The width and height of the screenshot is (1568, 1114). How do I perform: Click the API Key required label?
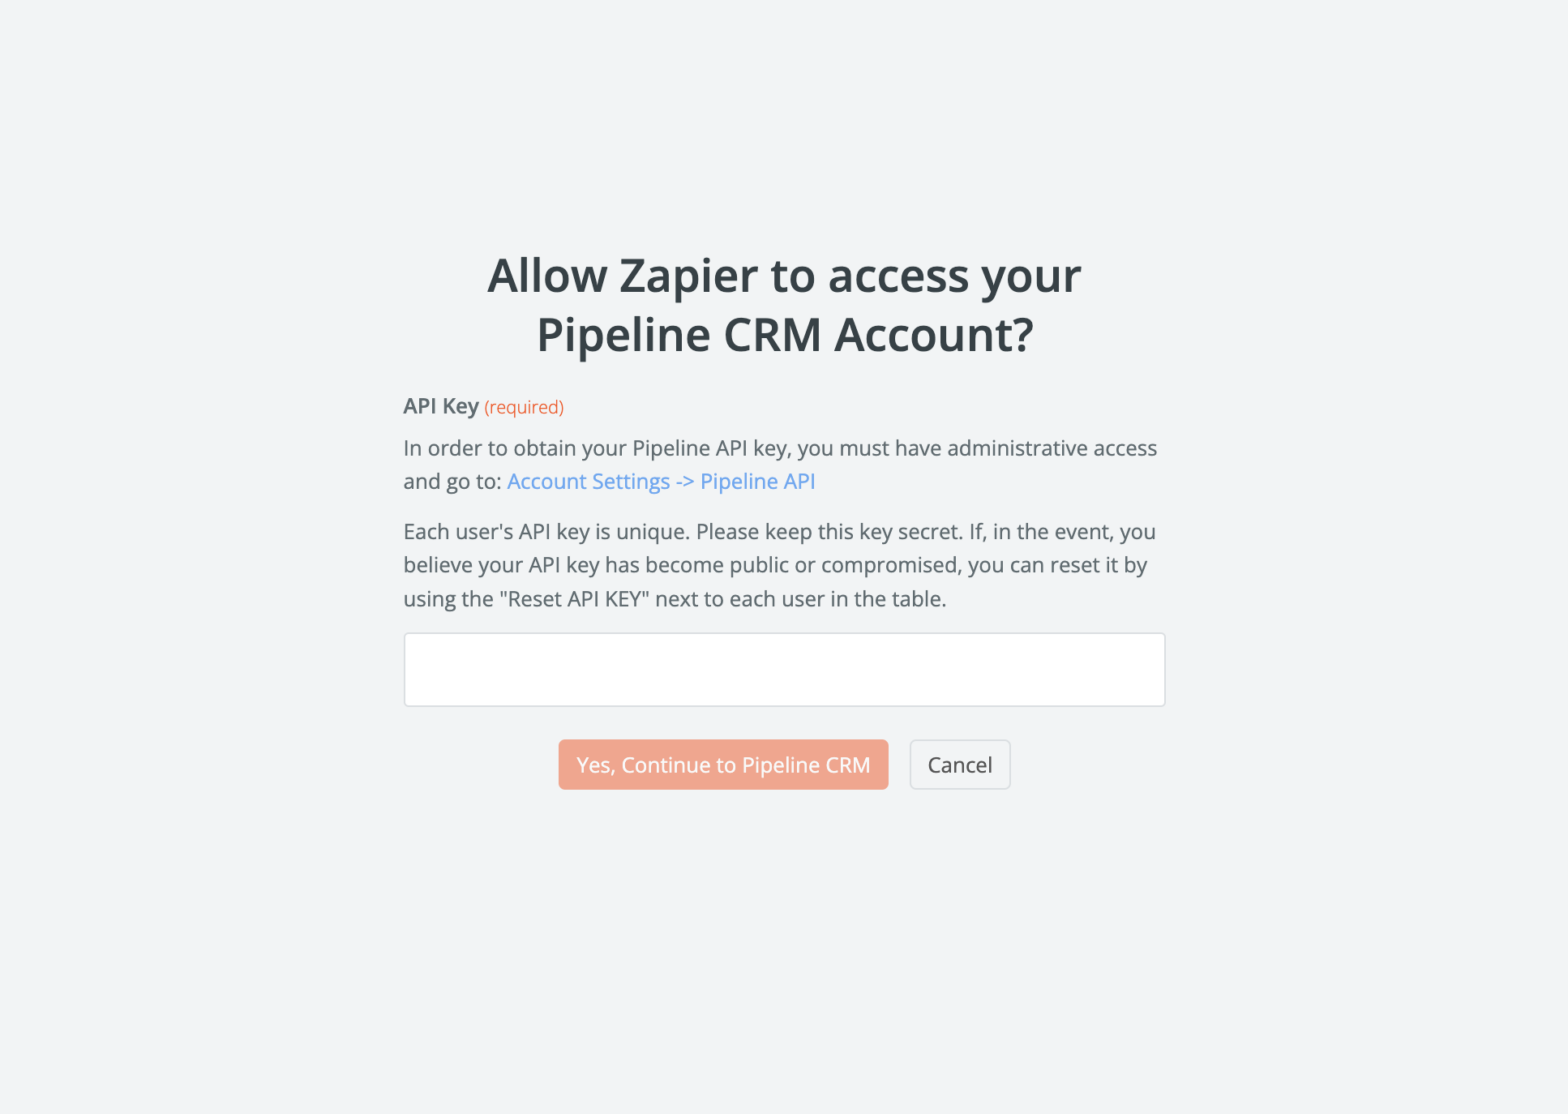[440, 406]
